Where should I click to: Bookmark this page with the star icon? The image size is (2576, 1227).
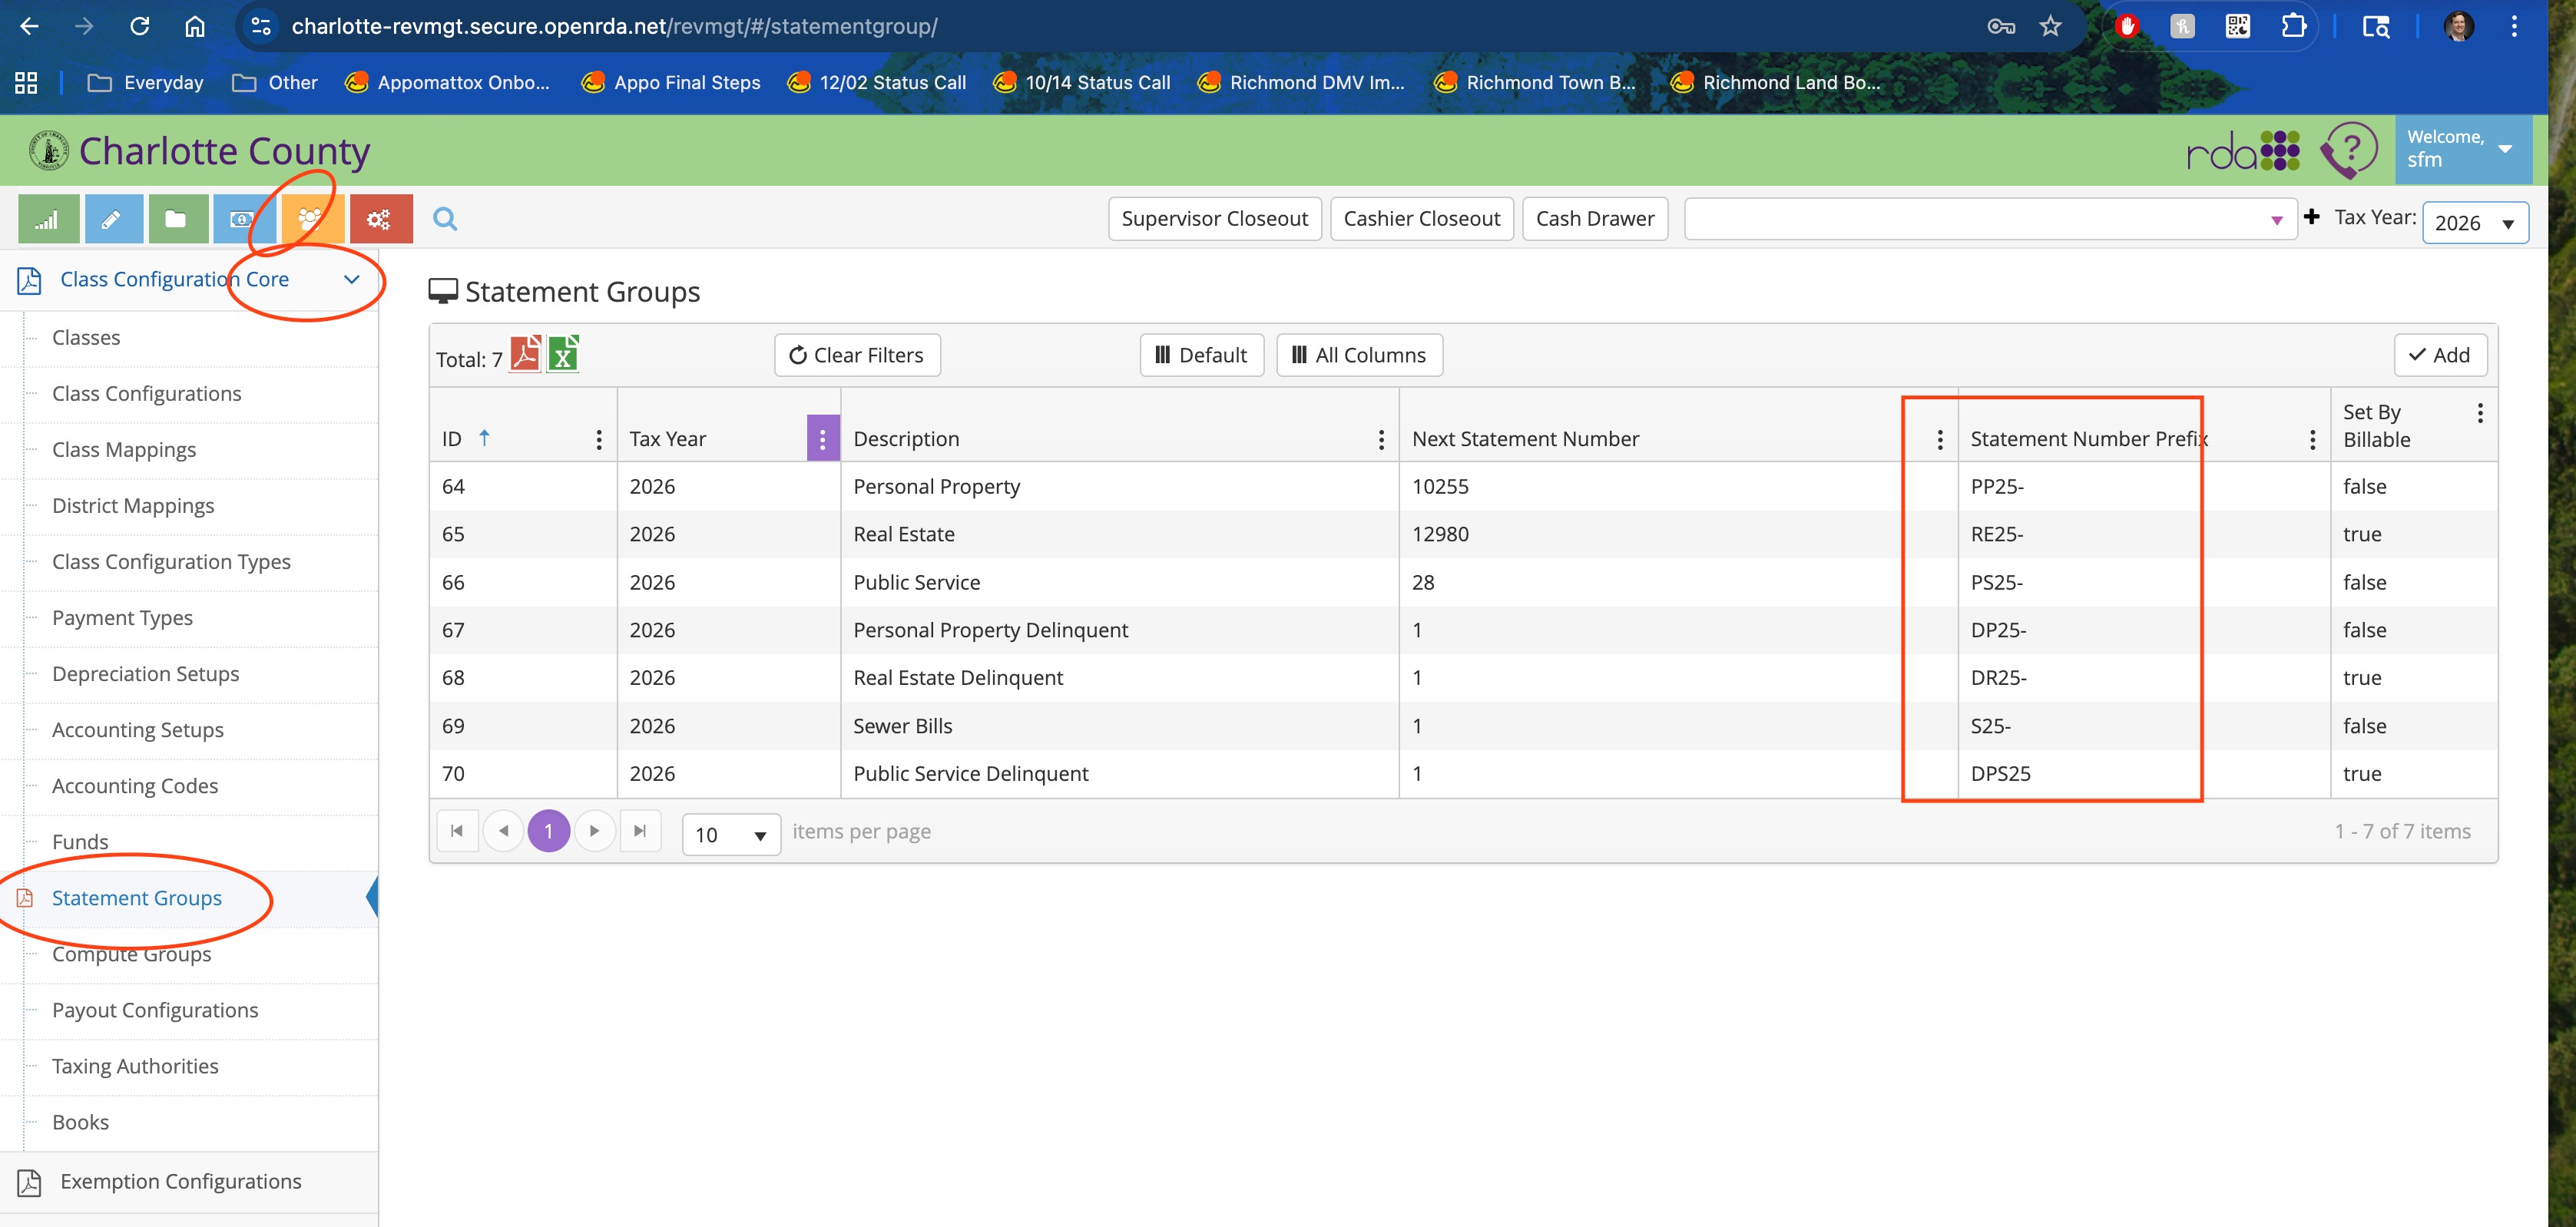coord(2050,27)
